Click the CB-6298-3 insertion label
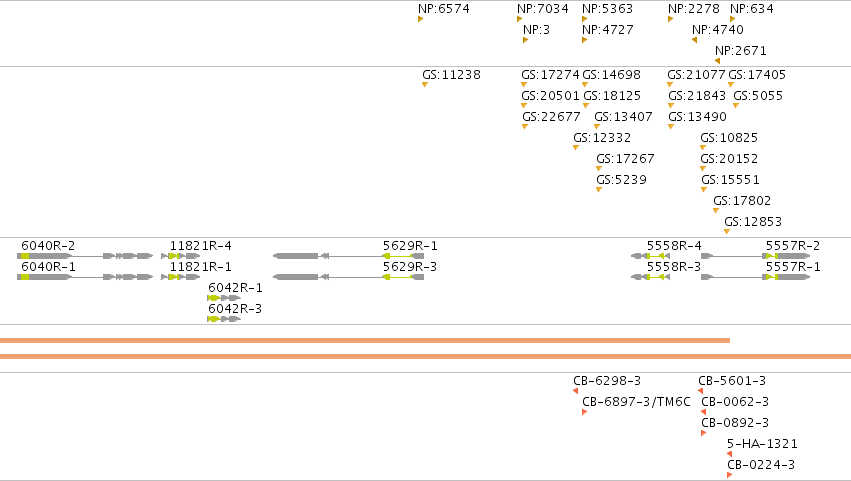 pos(607,381)
